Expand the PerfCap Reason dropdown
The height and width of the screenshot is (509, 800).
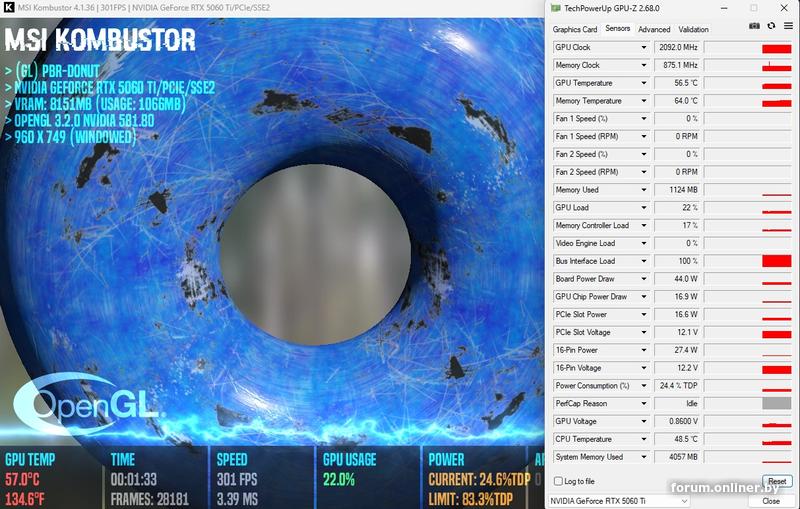[643, 403]
